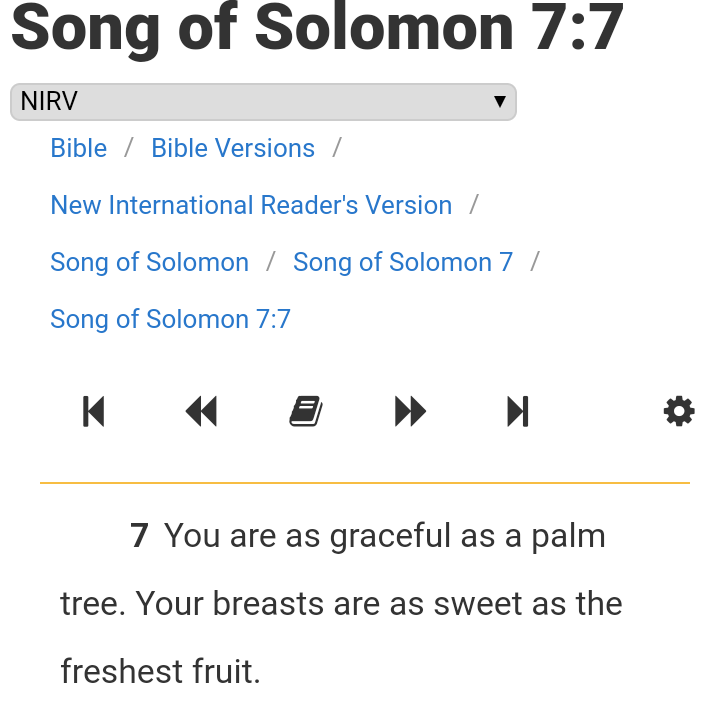
Task: Go to Bible Versions breadcrumb
Action: (x=233, y=148)
